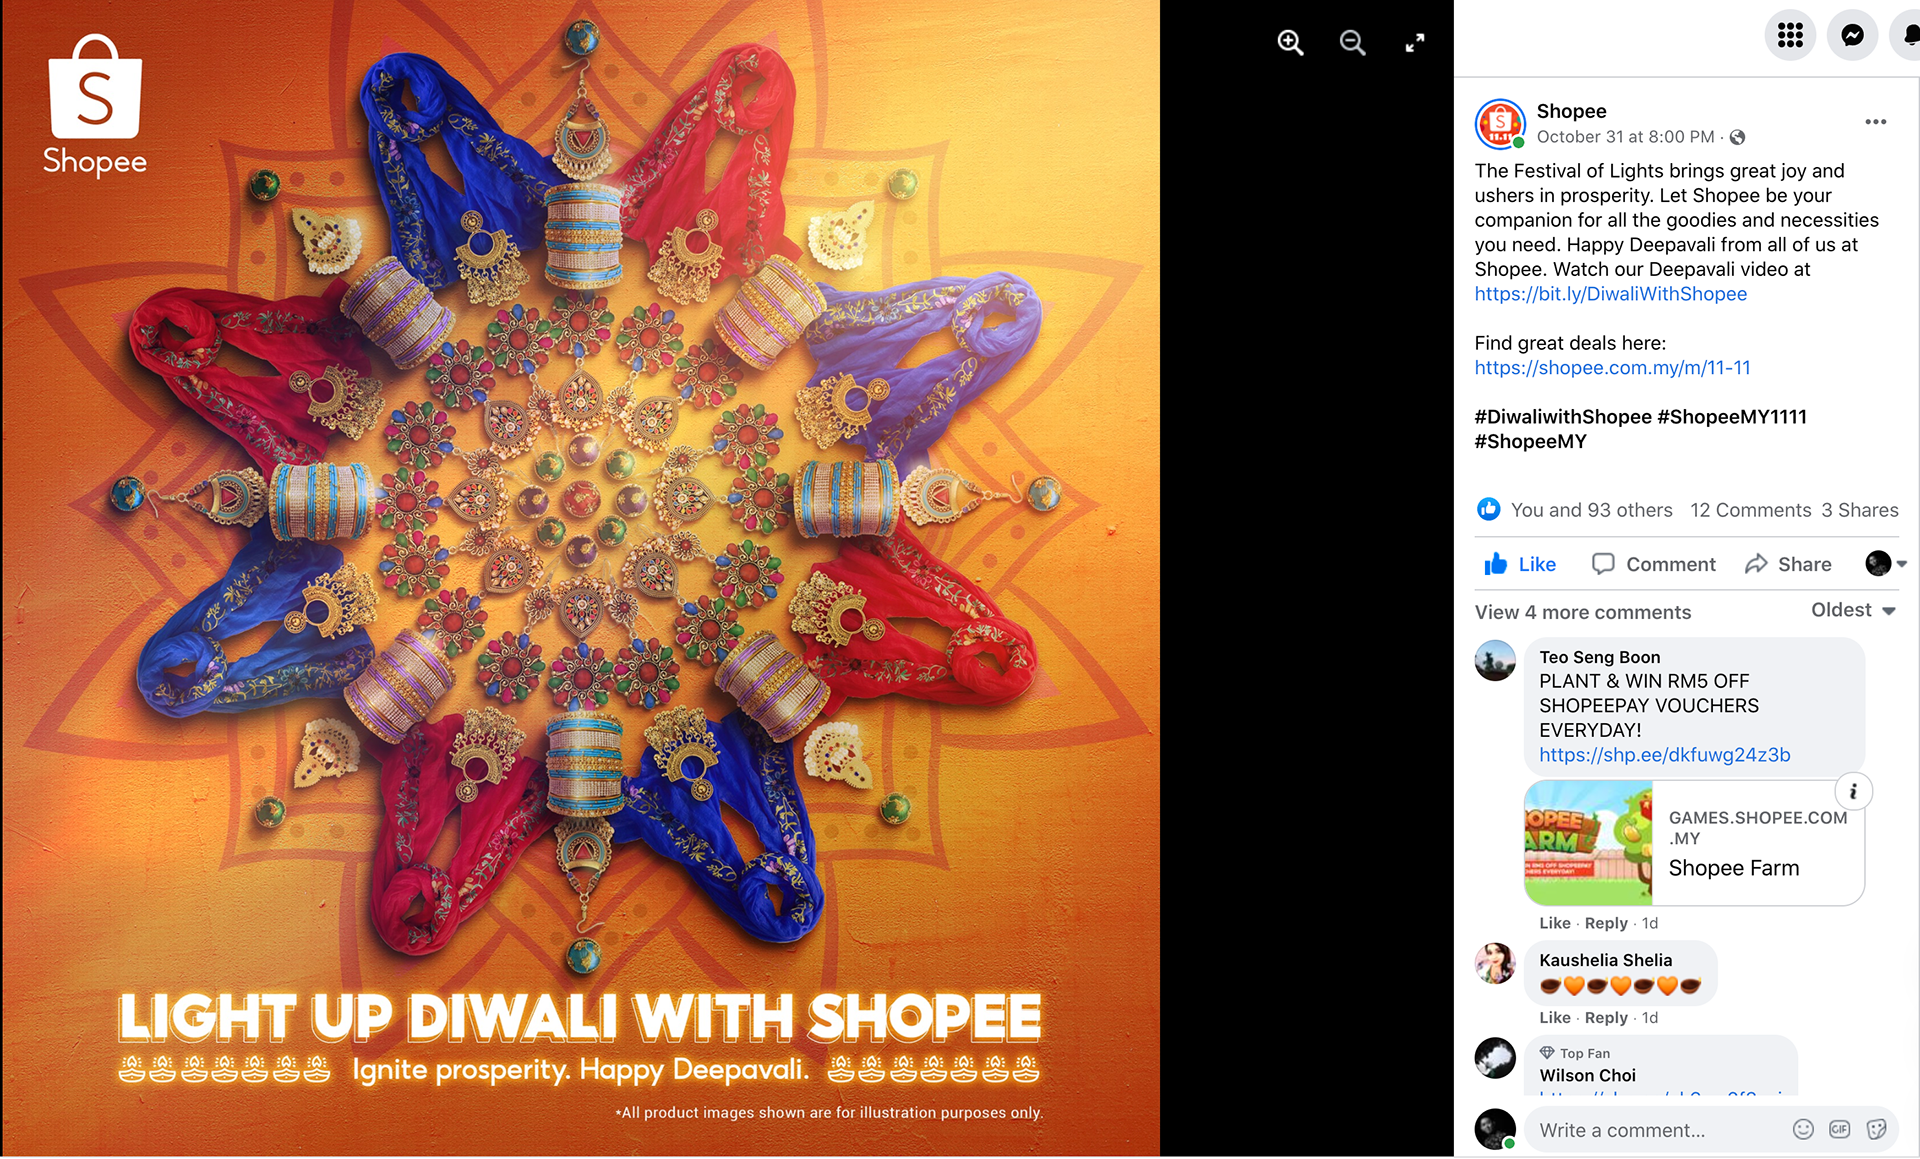
Task: Enter fullscreen photo view
Action: point(1414,42)
